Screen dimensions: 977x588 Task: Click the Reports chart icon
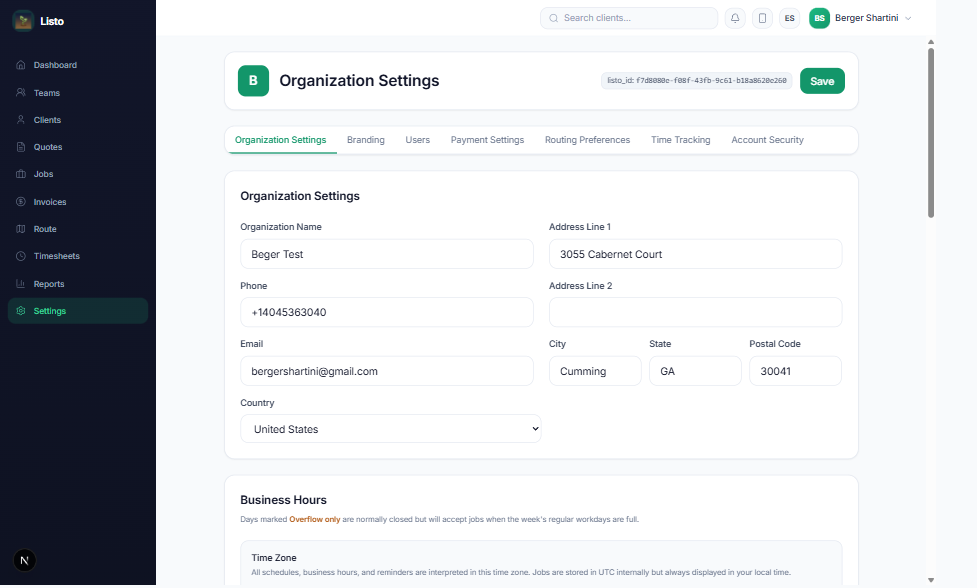[x=21, y=283]
